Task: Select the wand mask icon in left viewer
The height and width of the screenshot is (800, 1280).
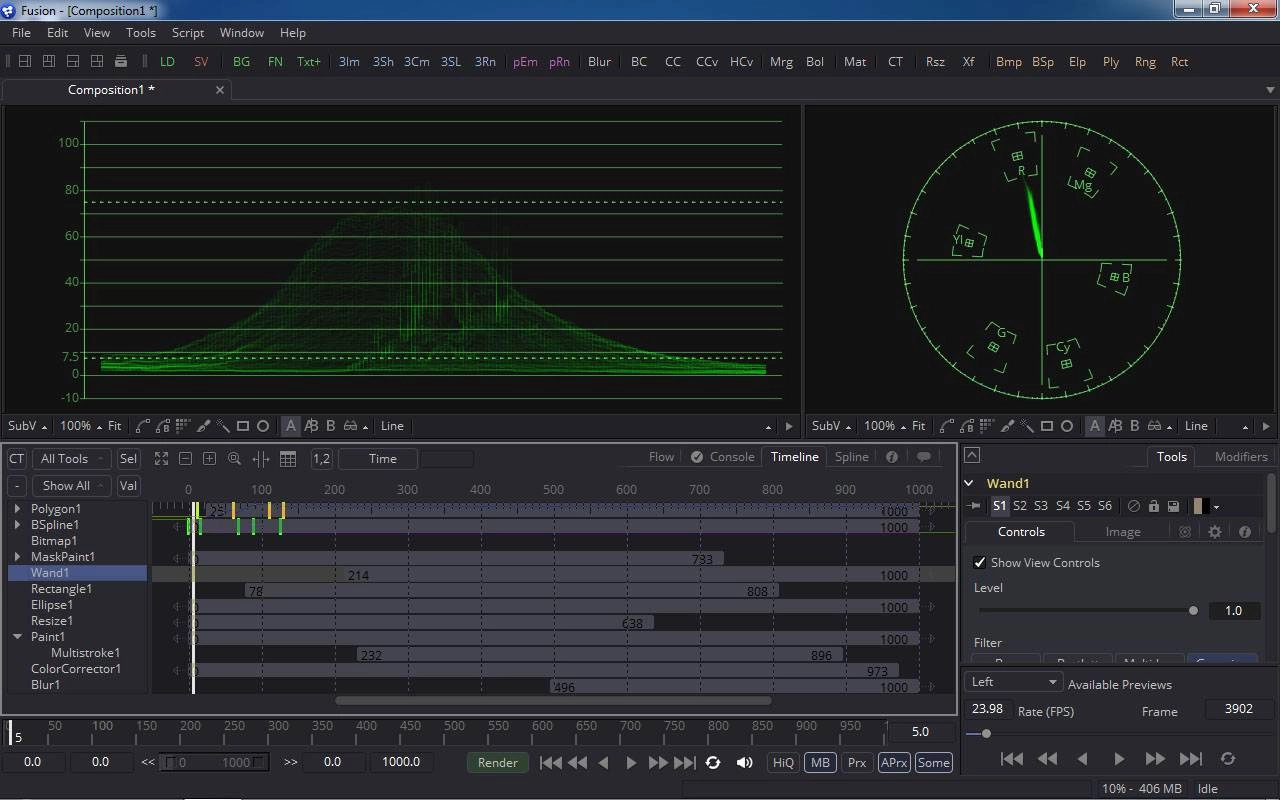Action: point(223,426)
